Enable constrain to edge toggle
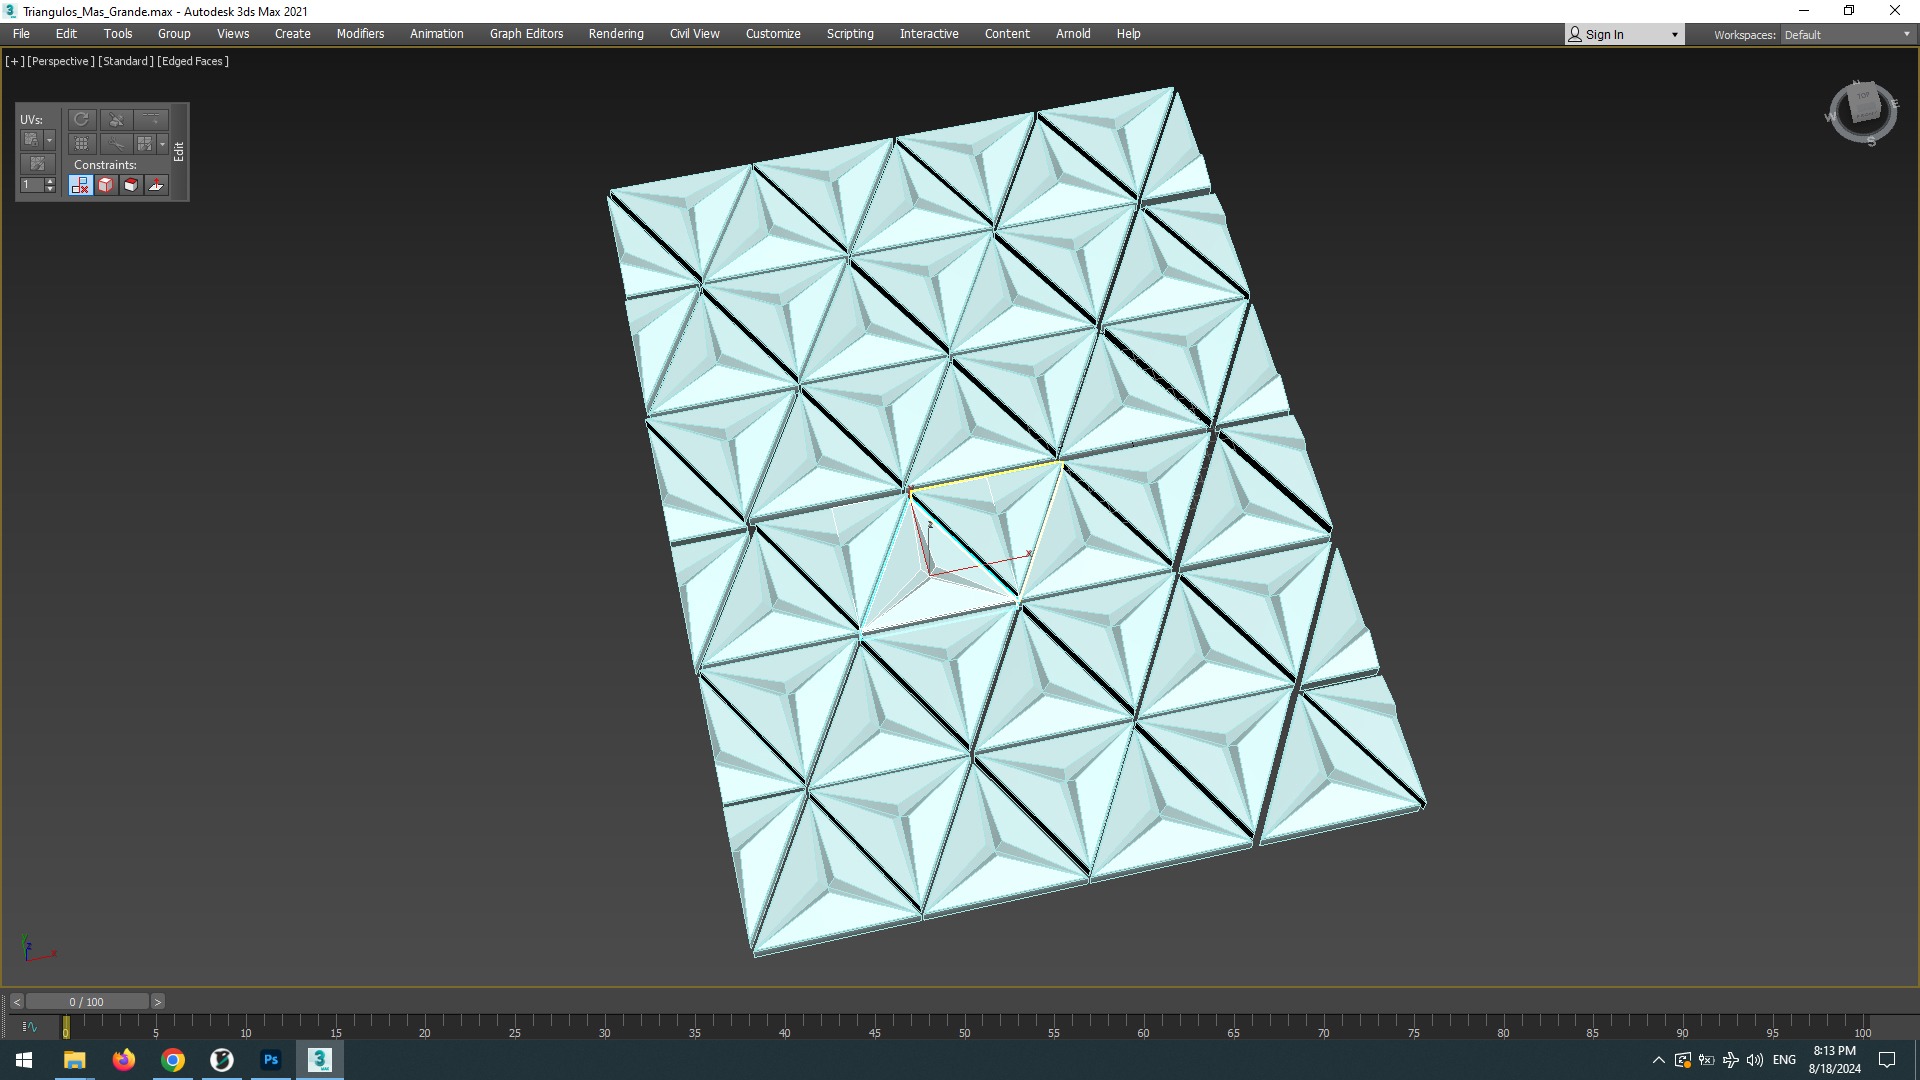The image size is (1920, 1080). tap(106, 185)
